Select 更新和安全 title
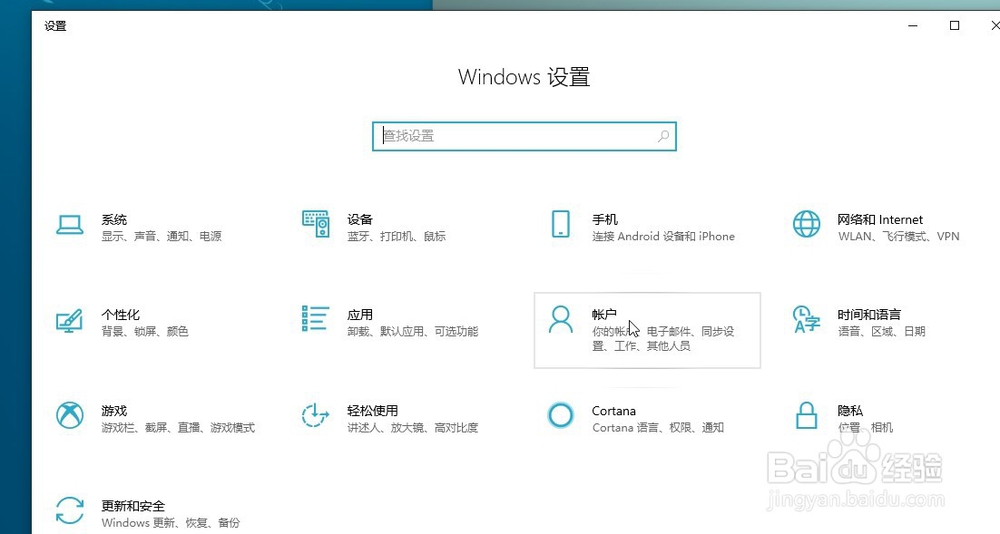This screenshot has width=1000, height=534. 133,506
